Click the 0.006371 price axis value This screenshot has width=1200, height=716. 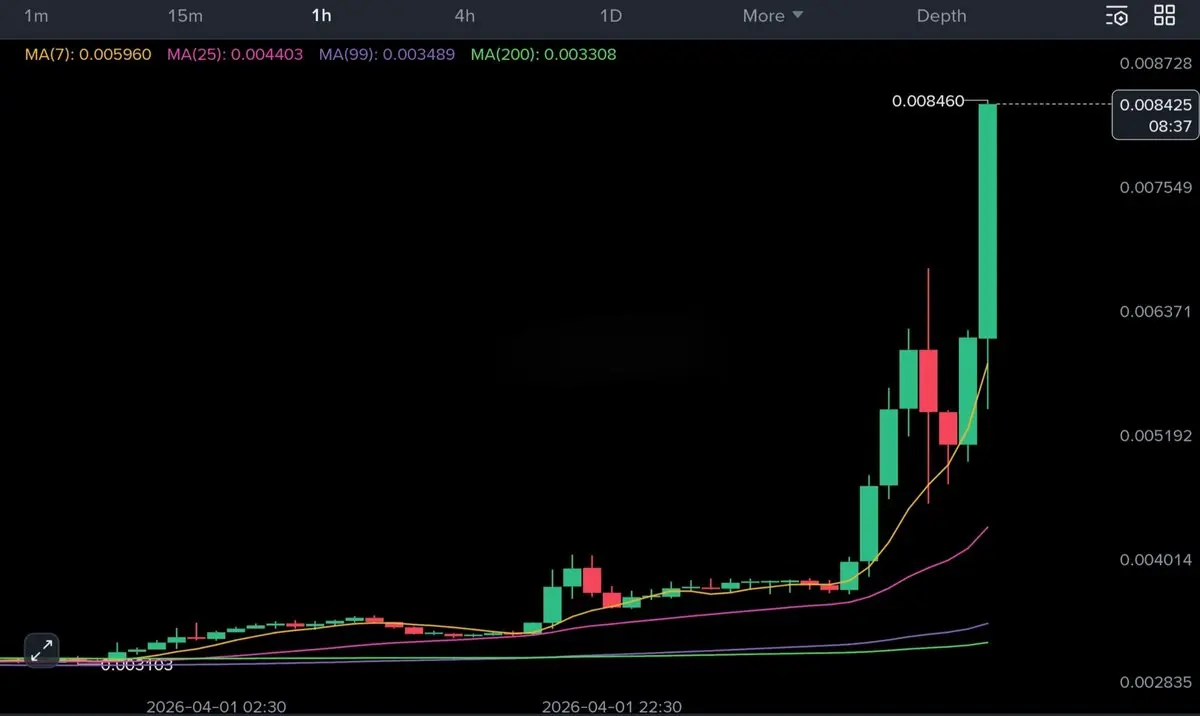[x=1155, y=312]
